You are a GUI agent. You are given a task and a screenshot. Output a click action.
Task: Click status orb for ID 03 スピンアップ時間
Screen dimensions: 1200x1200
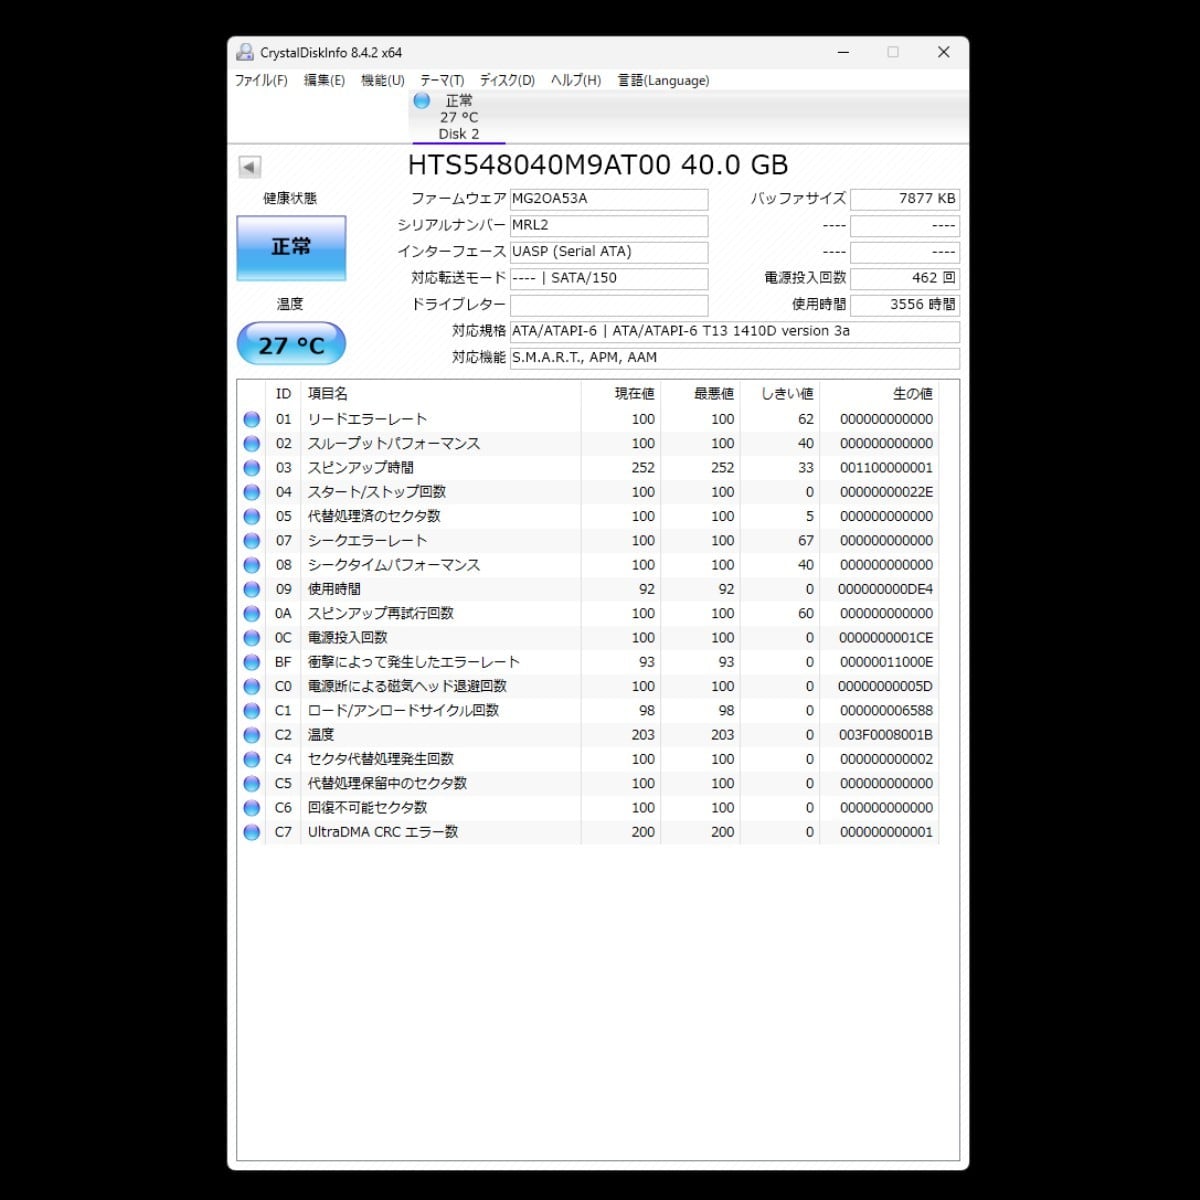click(x=252, y=468)
